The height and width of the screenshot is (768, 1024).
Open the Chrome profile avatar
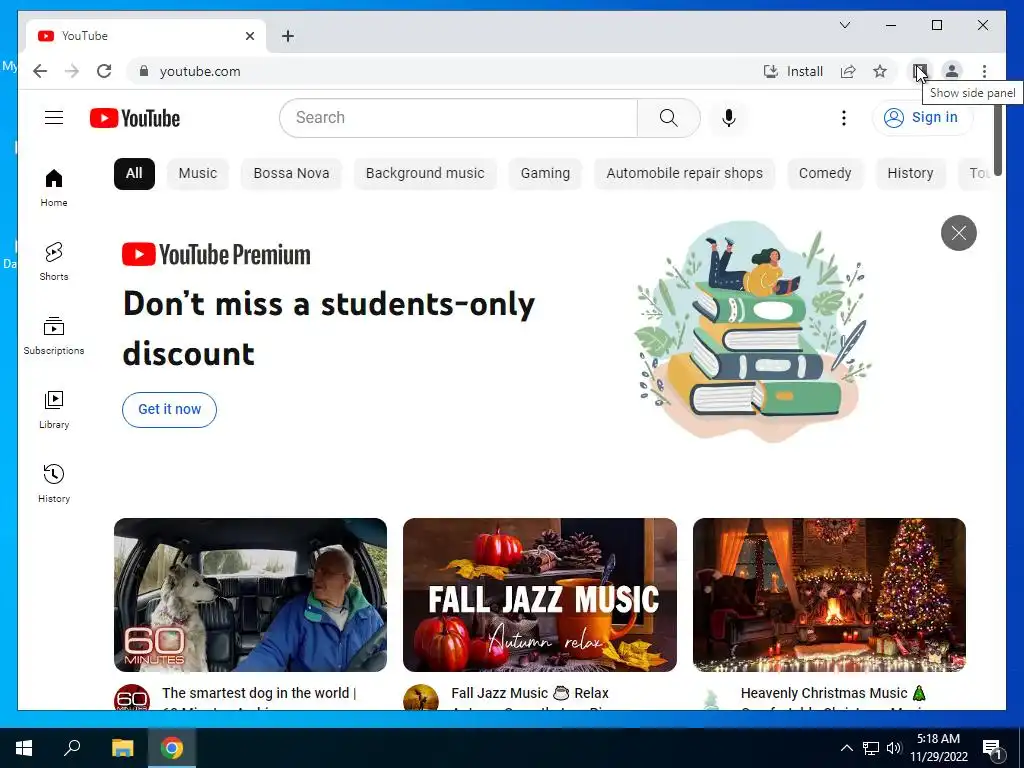pyautogui.click(x=952, y=71)
